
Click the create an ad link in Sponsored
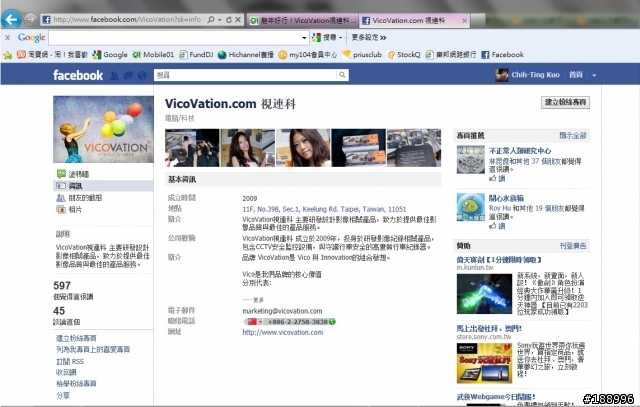coord(573,246)
